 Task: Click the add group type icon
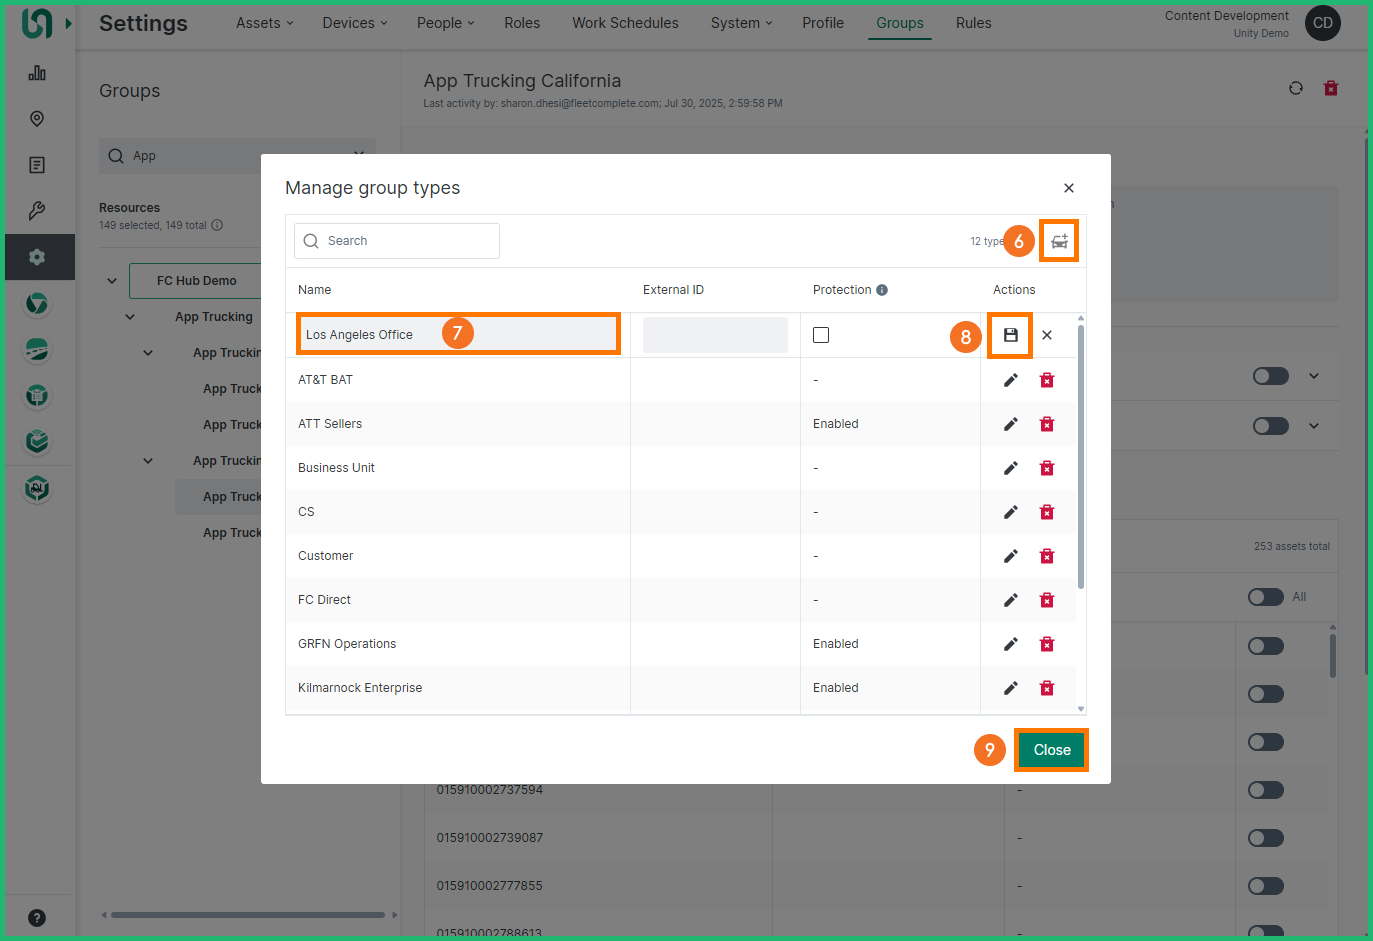point(1059,241)
